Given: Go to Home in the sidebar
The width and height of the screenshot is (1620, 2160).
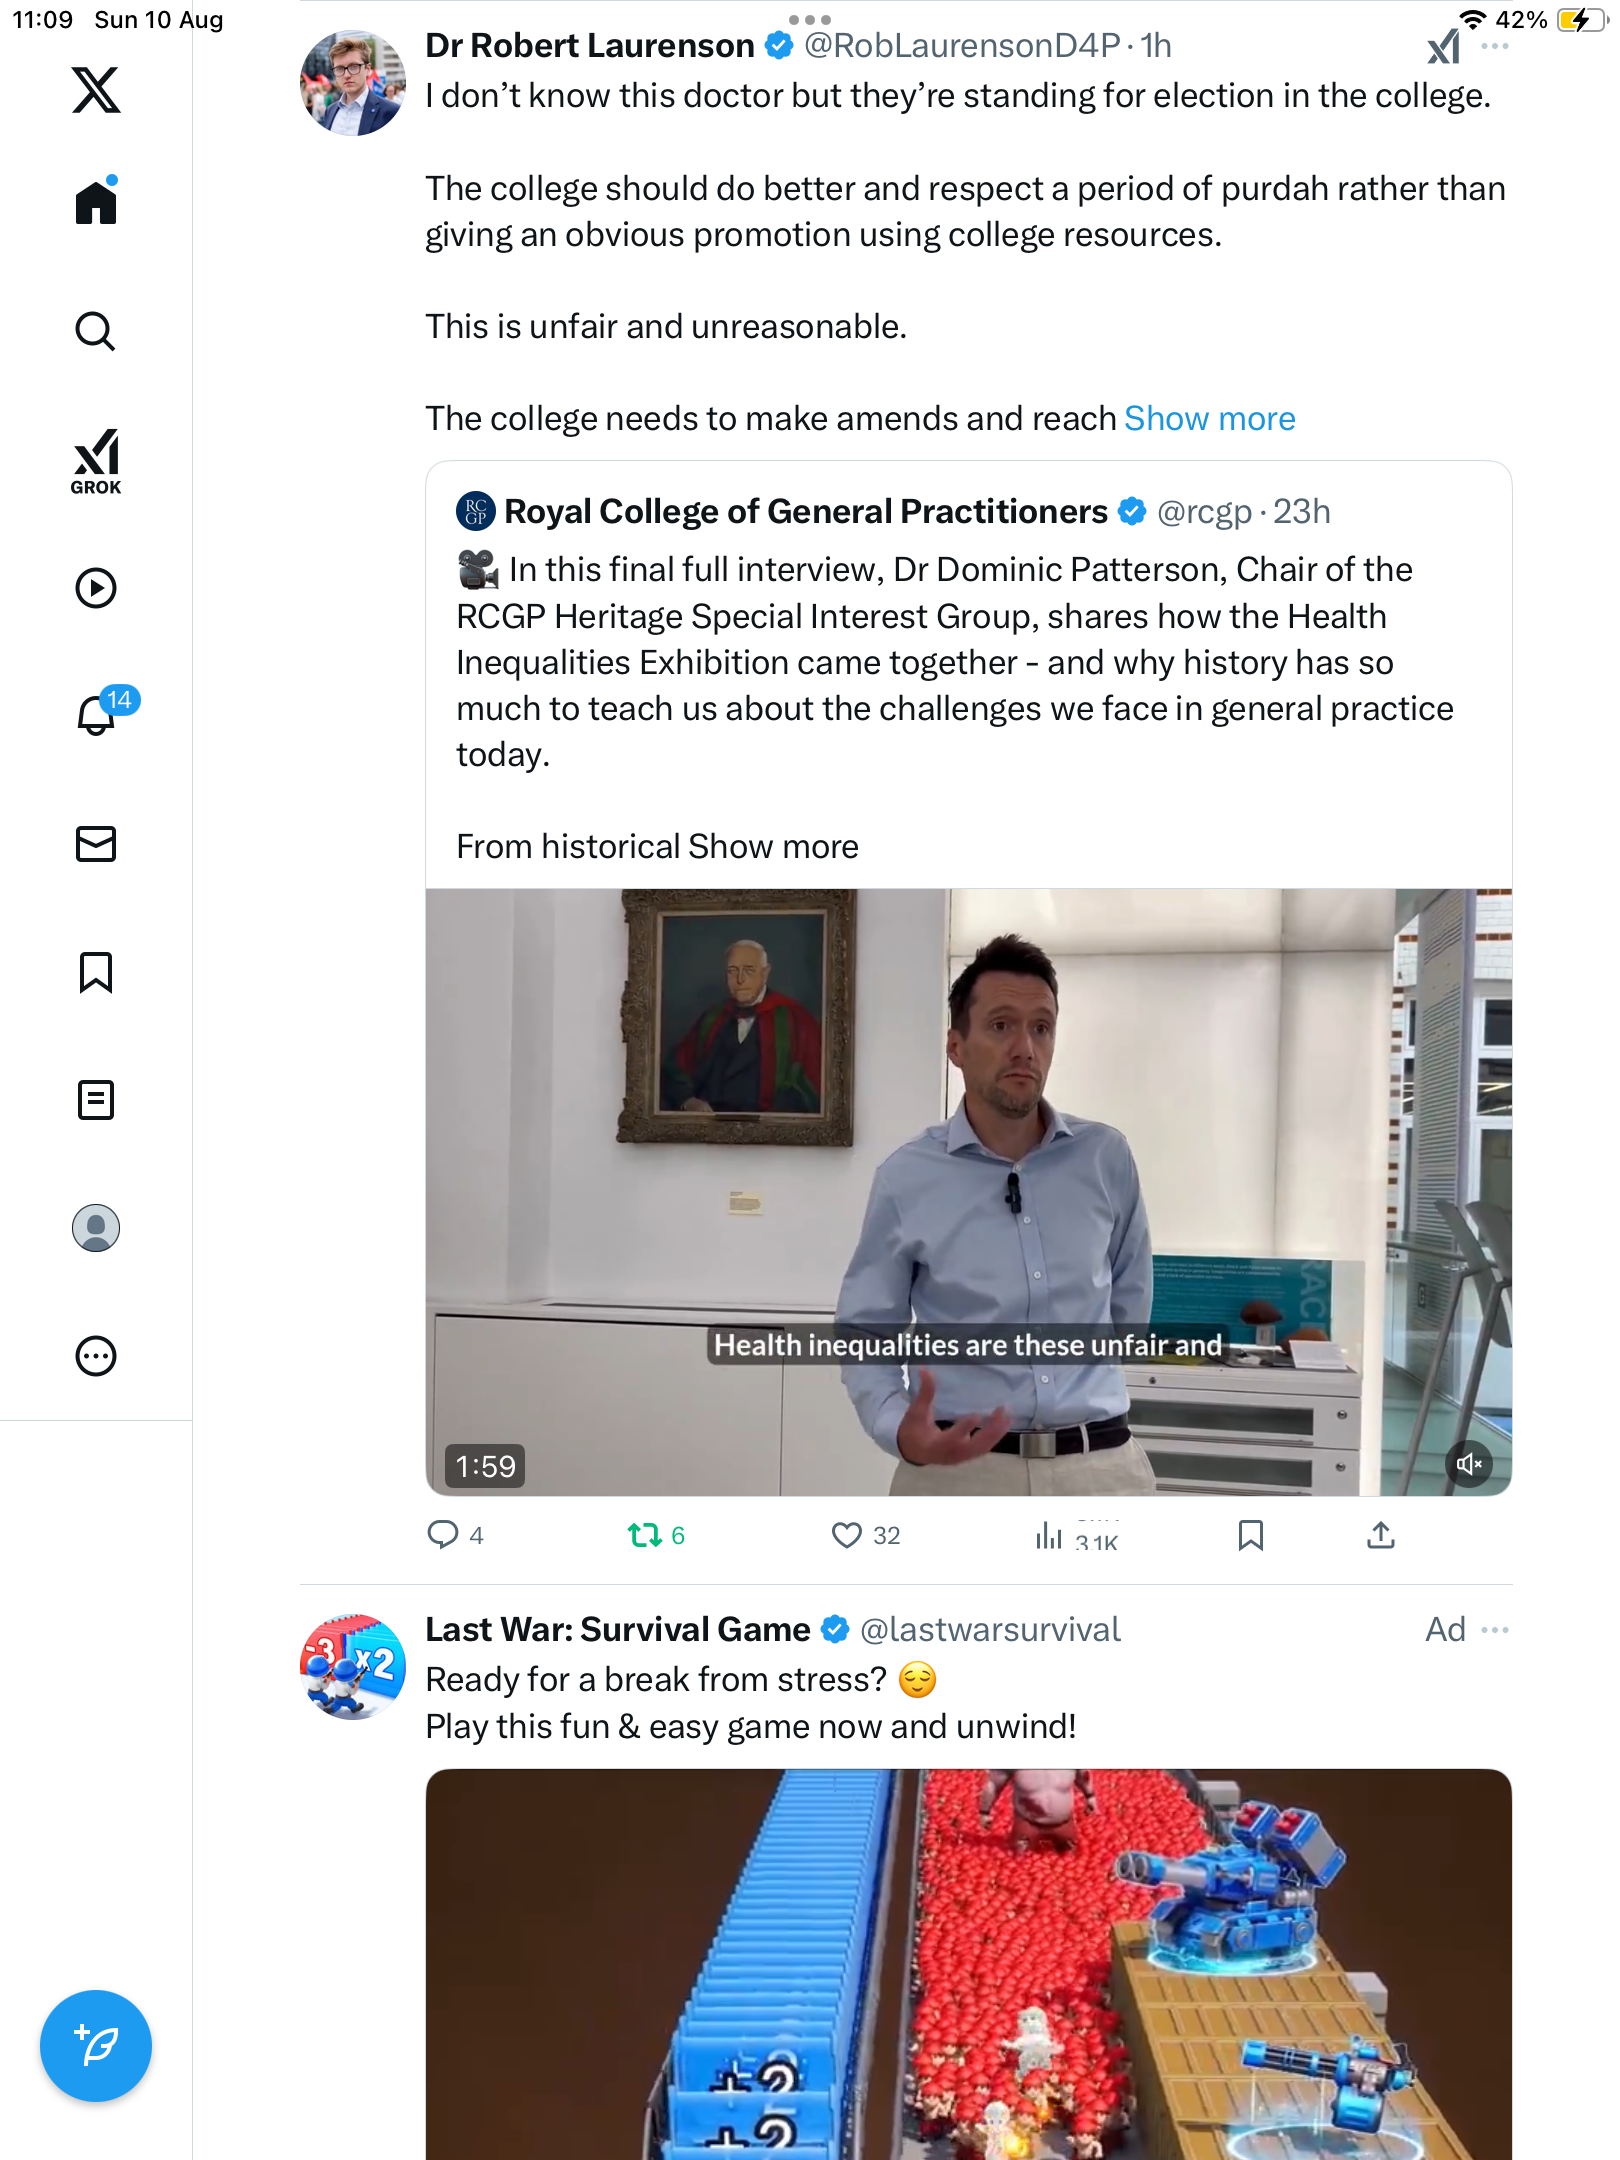Looking at the screenshot, I should pyautogui.click(x=96, y=203).
